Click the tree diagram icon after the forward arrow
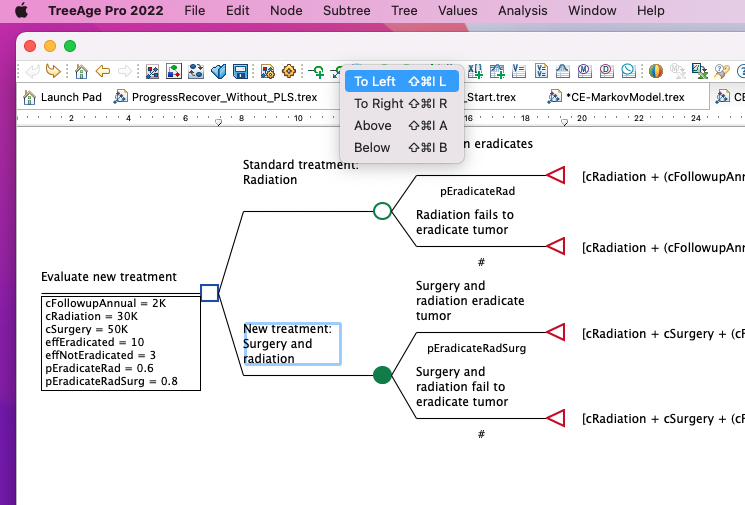The width and height of the screenshot is (745, 505). click(x=152, y=71)
